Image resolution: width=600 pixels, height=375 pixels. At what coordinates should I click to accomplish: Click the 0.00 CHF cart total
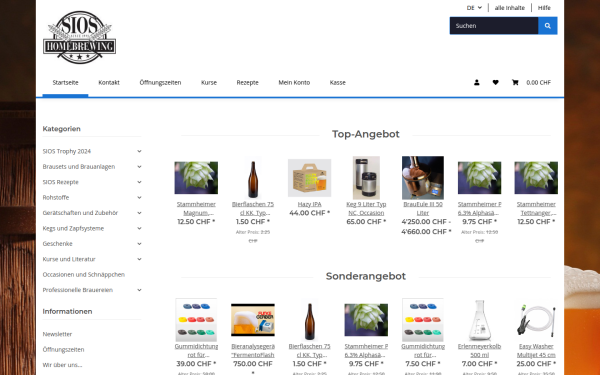(x=539, y=82)
